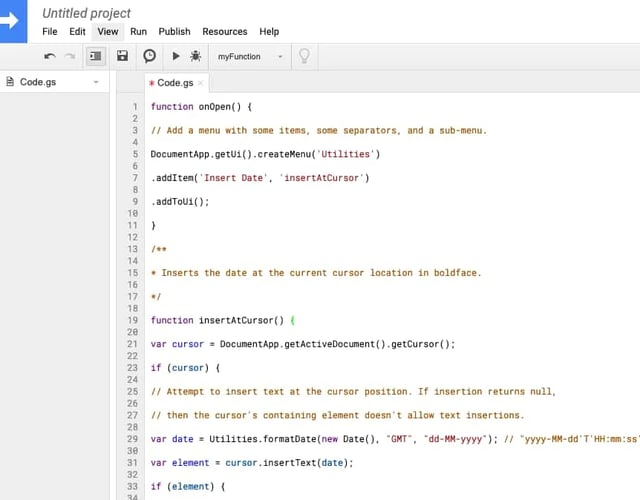Debug the script with the bug icon

click(x=195, y=57)
